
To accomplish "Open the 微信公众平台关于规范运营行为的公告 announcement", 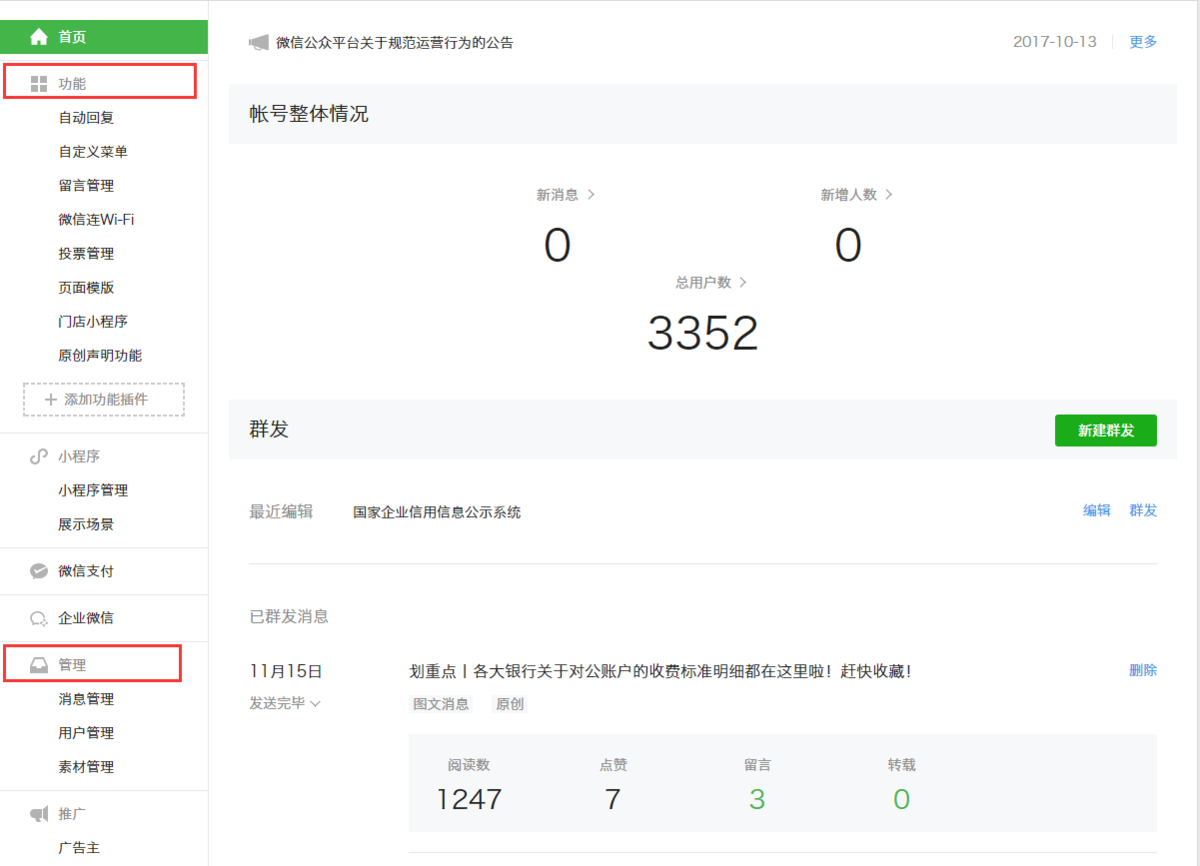I will [x=395, y=43].
